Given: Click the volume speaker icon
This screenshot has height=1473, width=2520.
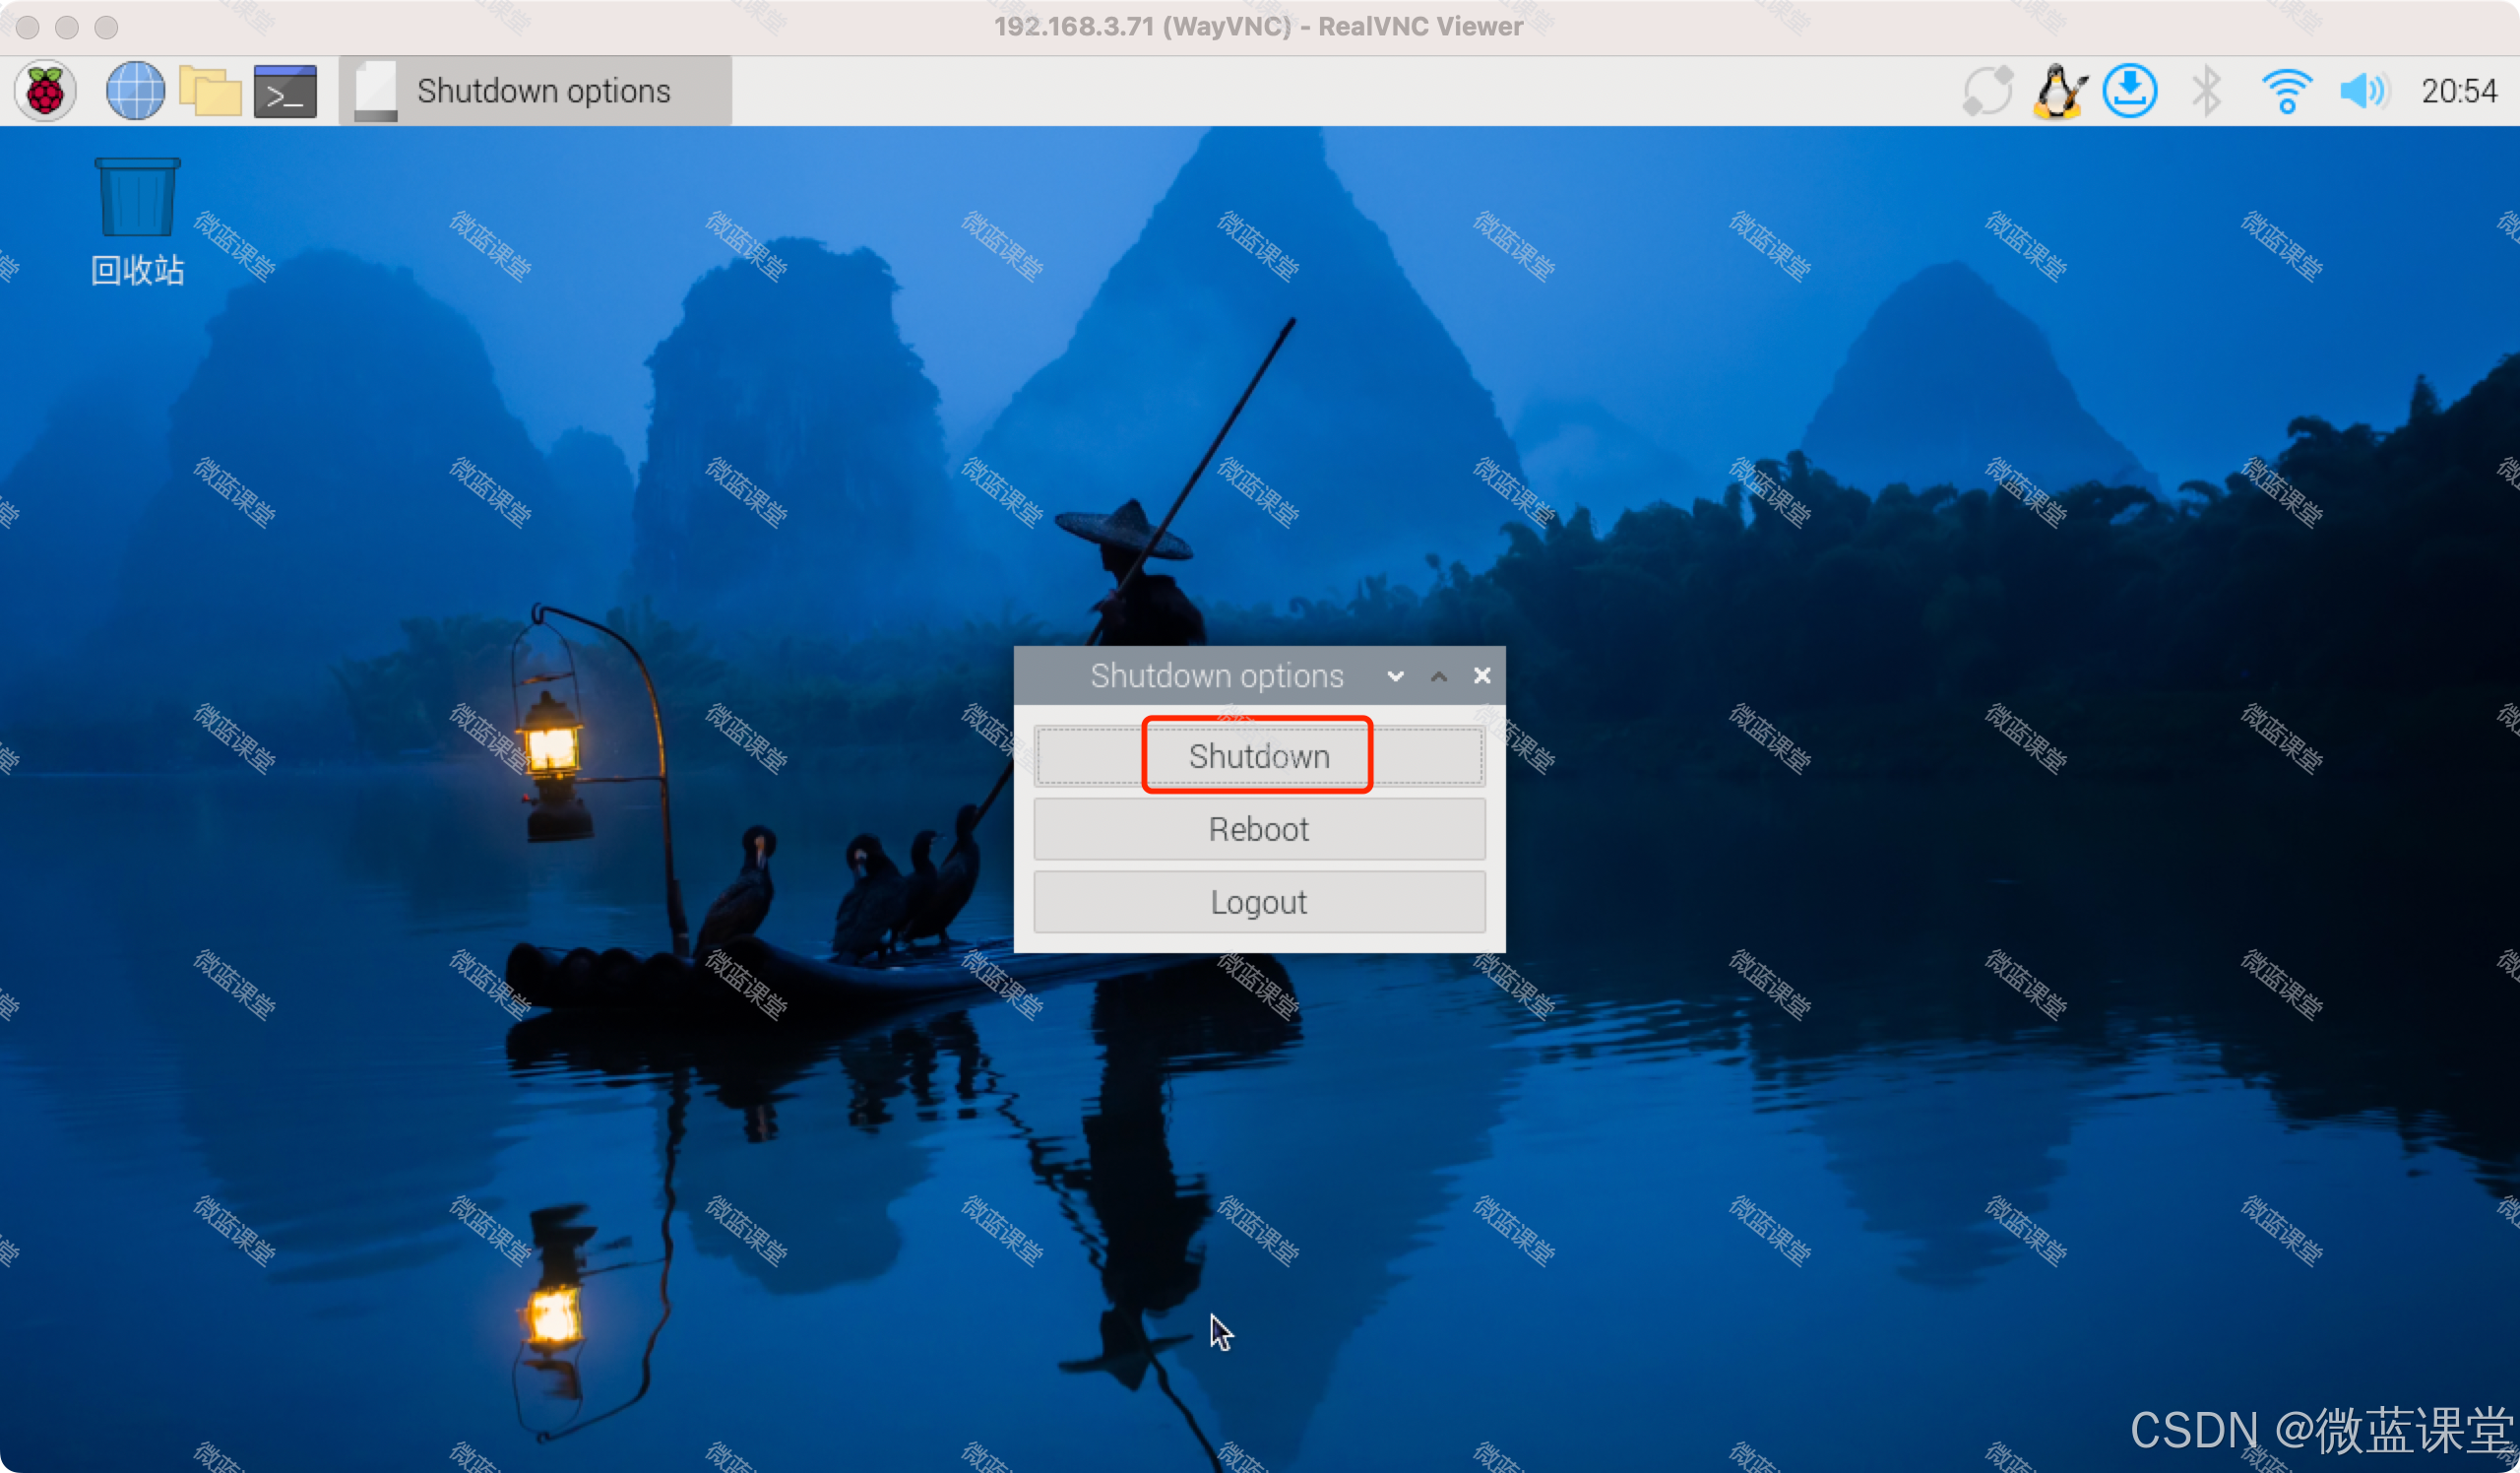Looking at the screenshot, I should [2363, 91].
